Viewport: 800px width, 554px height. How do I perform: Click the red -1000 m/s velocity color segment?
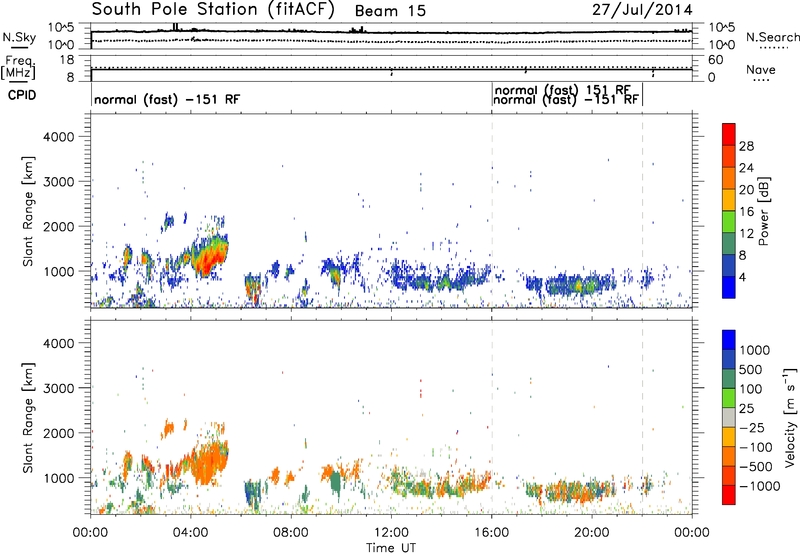click(x=729, y=495)
